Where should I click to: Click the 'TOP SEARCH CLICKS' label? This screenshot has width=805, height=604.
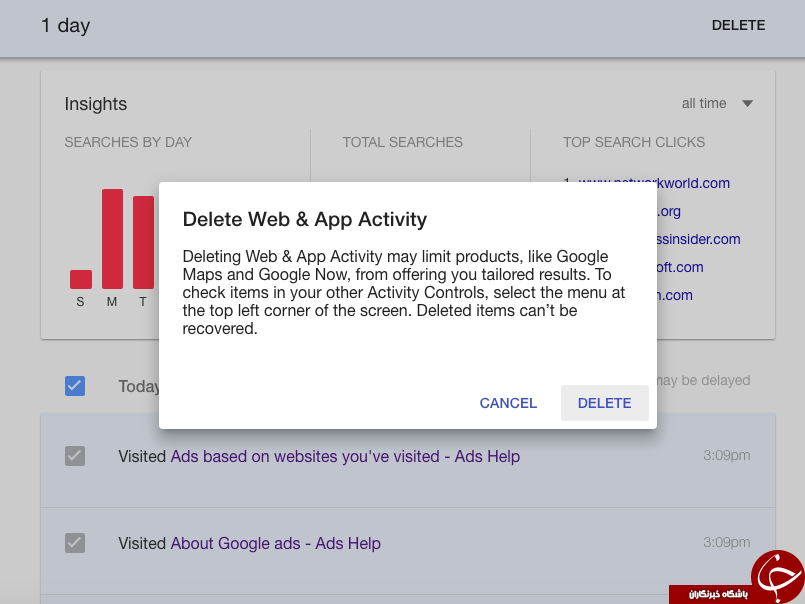point(634,142)
